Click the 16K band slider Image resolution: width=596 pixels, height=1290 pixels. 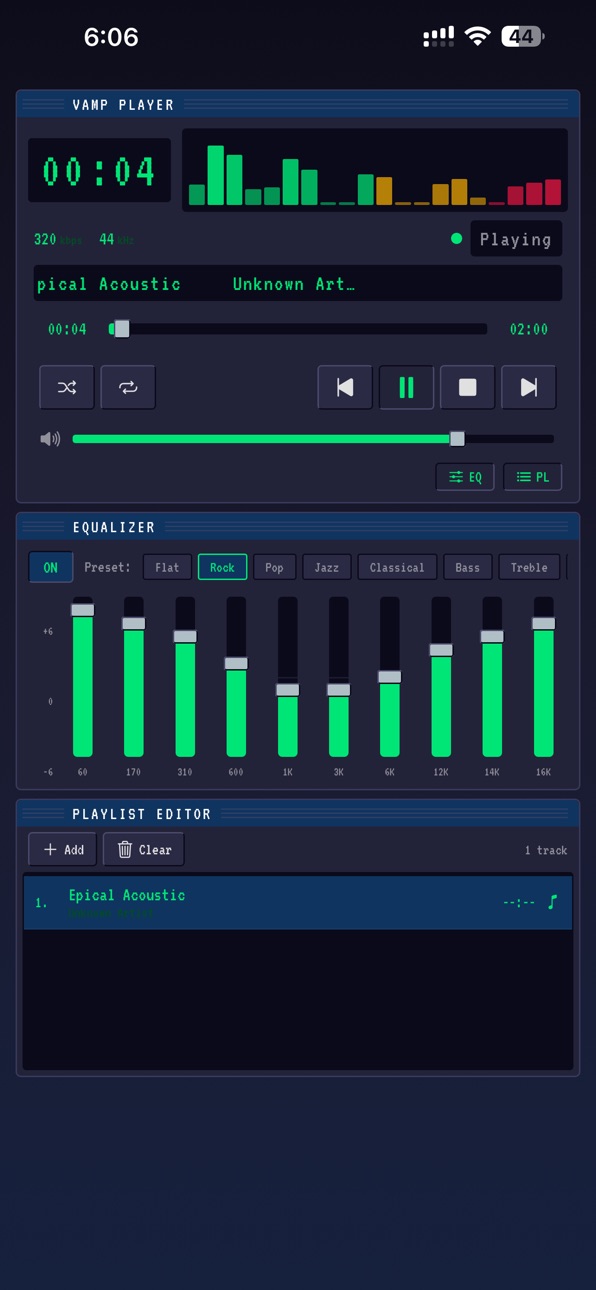[x=543, y=677]
